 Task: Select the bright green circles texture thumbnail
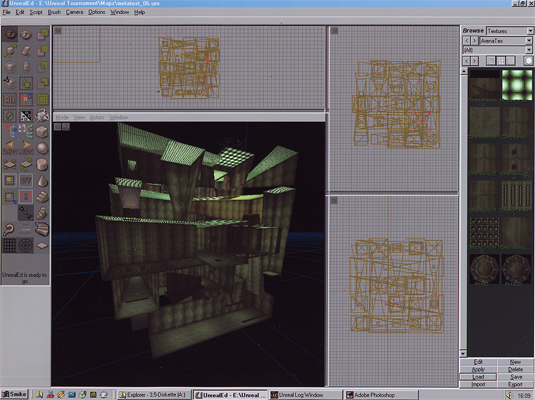point(517,85)
